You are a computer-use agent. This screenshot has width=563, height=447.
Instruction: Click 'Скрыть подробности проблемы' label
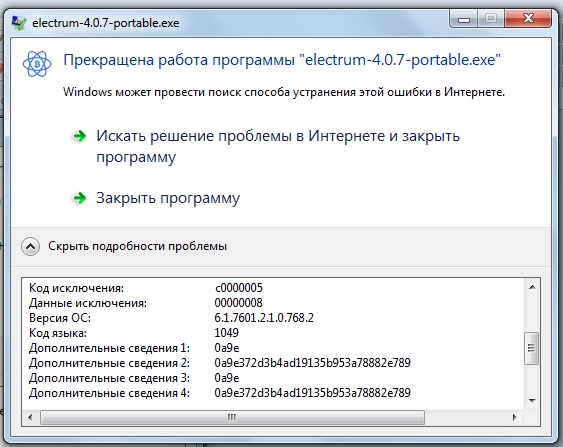pos(138,246)
